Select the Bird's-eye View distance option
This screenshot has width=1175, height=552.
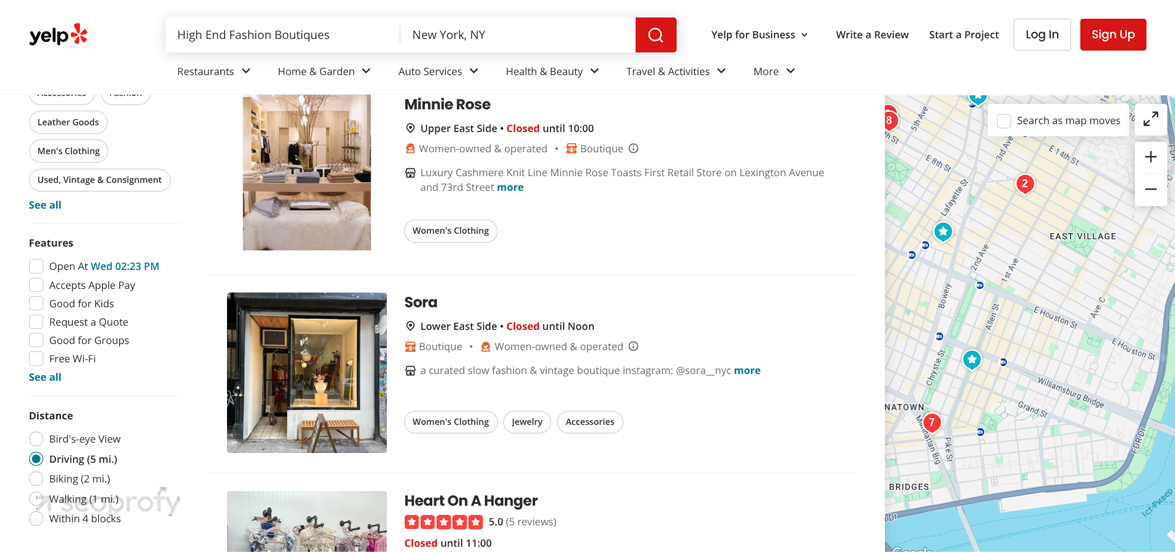pyautogui.click(x=36, y=439)
